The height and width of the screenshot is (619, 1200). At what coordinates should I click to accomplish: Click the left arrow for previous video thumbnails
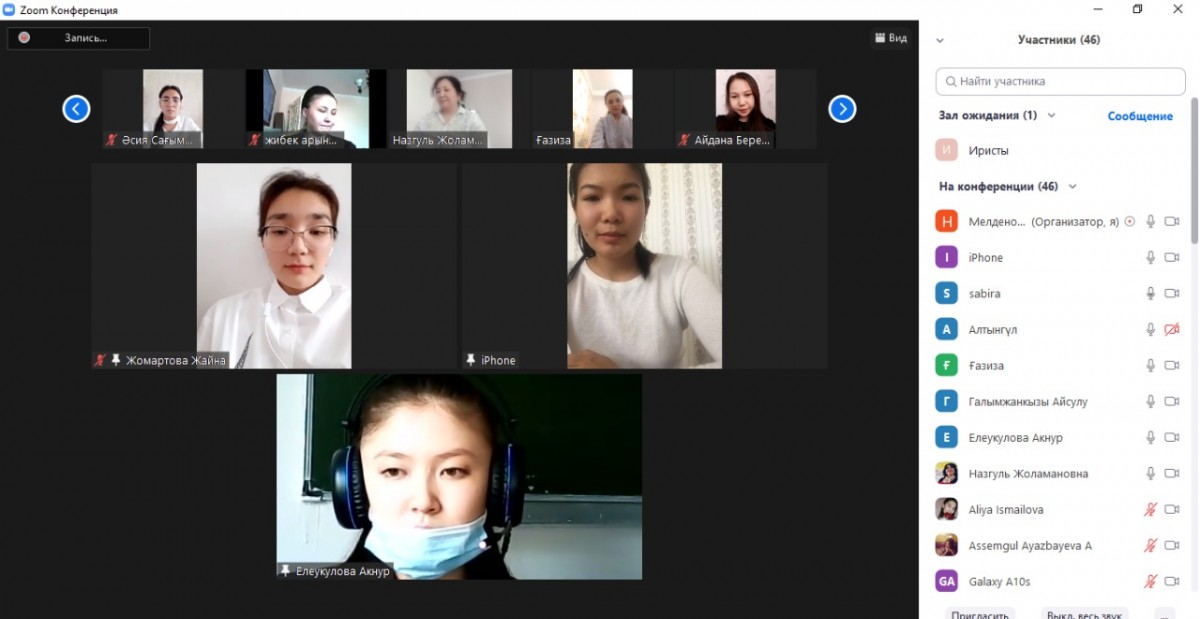point(77,109)
